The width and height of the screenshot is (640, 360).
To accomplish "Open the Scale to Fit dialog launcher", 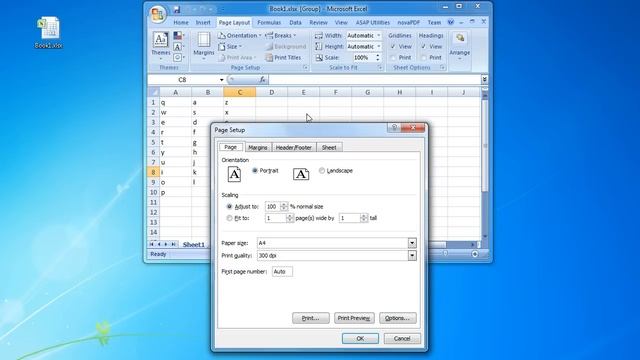I will pyautogui.click(x=380, y=68).
